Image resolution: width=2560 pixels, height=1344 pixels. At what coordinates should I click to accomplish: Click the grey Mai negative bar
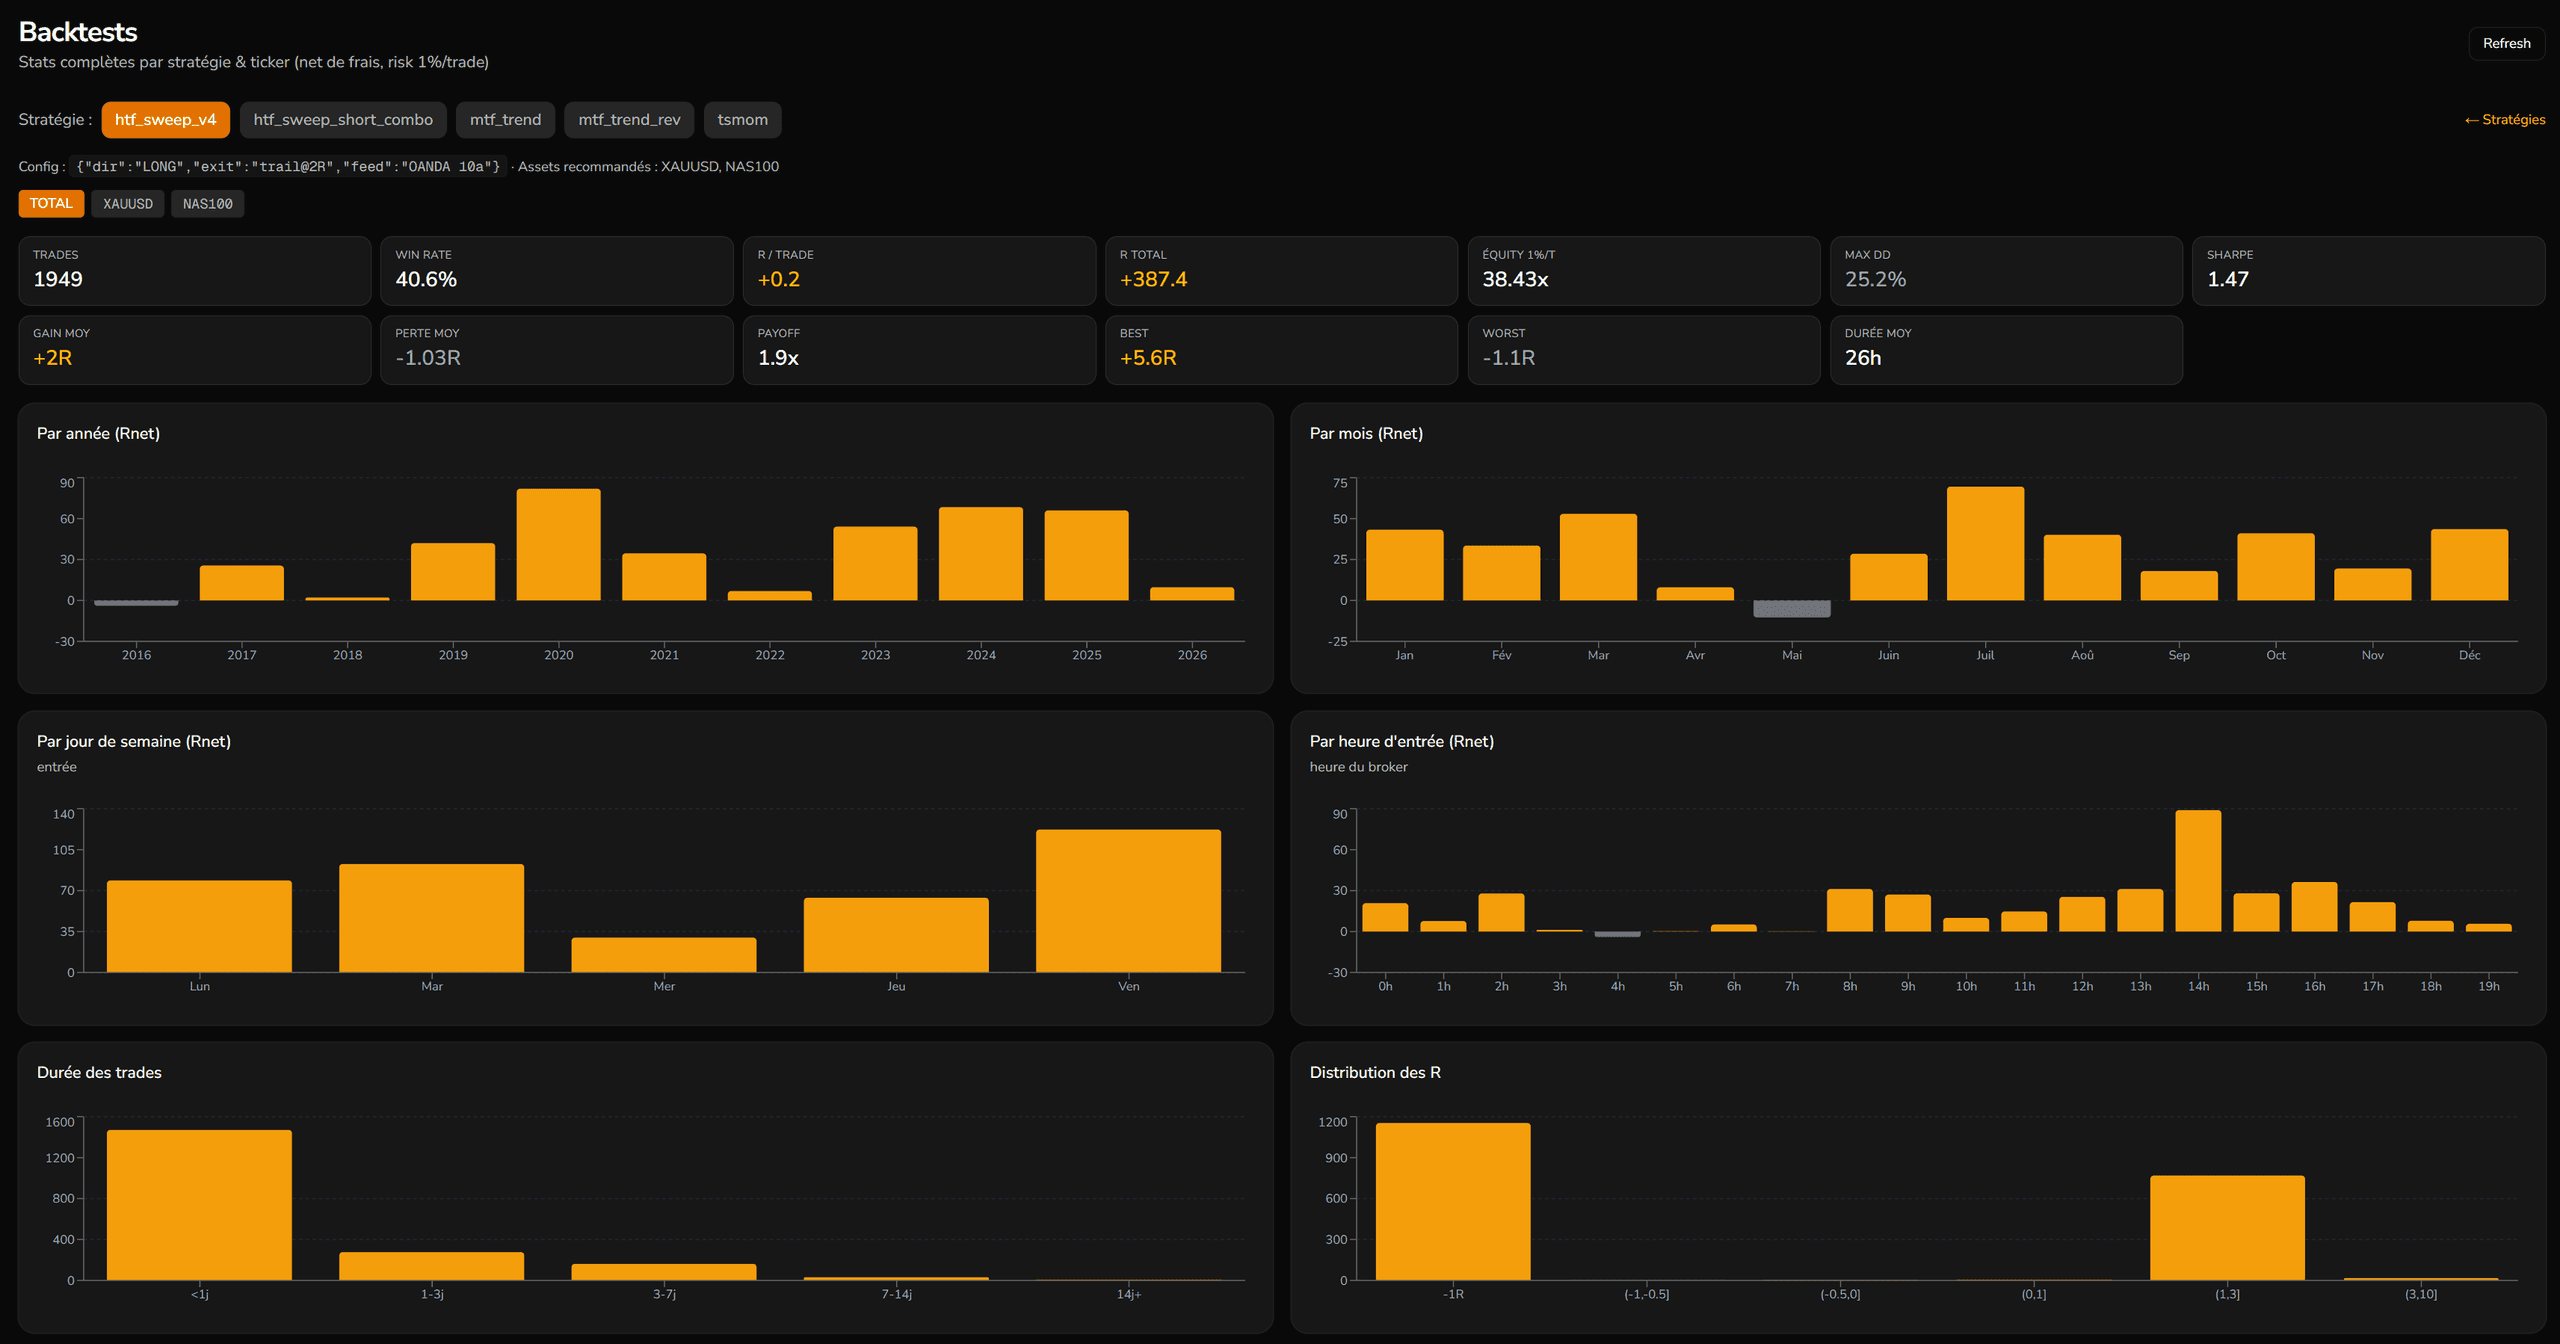[x=1791, y=608]
